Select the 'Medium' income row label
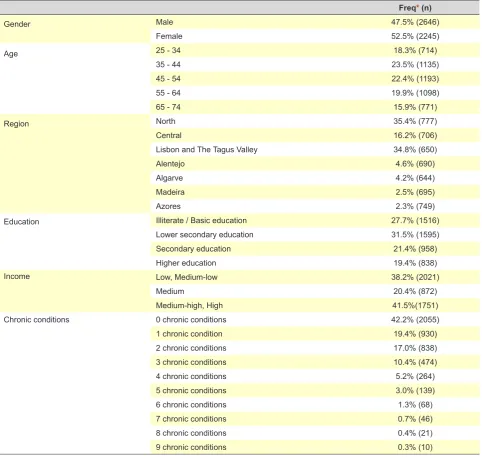 170,291
